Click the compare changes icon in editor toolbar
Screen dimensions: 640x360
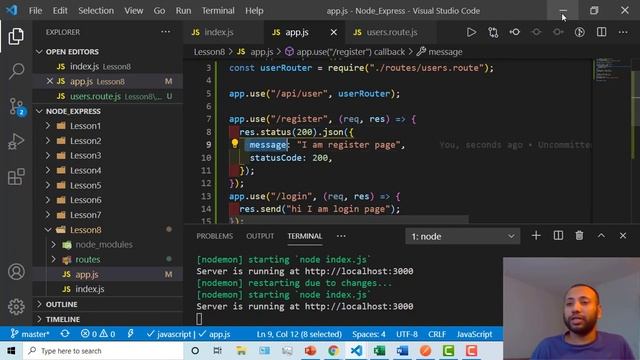[493, 32]
